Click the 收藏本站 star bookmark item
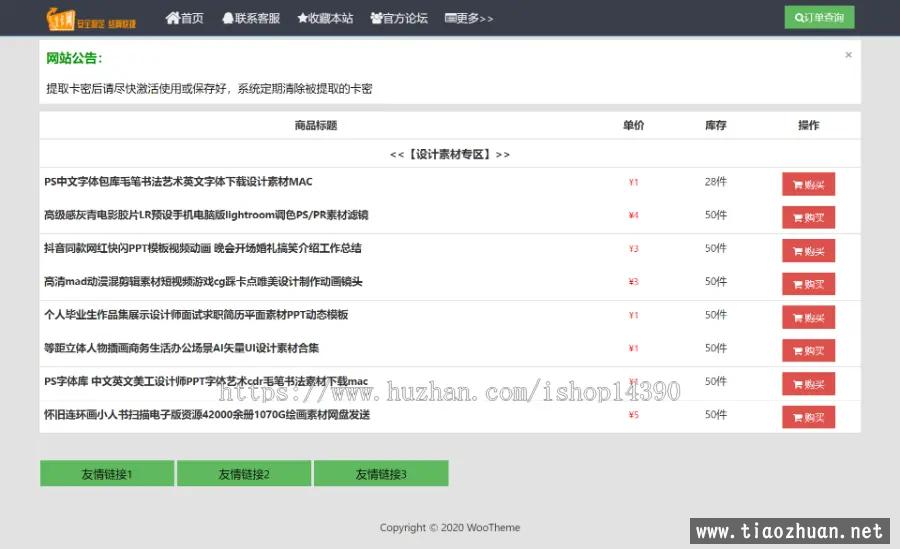Viewport: 900px width, 549px height. tap(325, 18)
